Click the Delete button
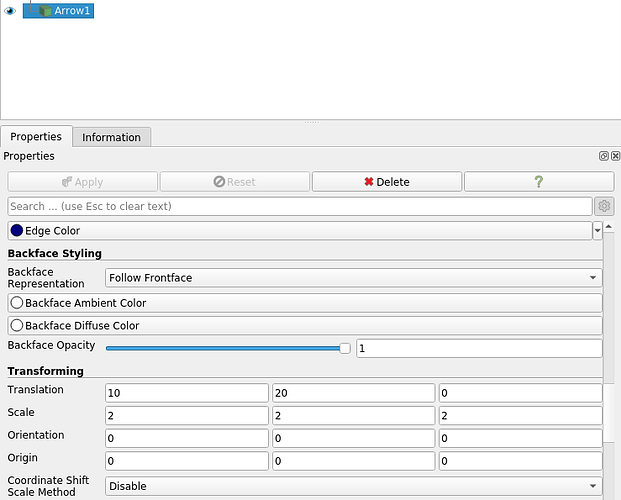Viewport: 621px width, 500px height. [x=386, y=182]
